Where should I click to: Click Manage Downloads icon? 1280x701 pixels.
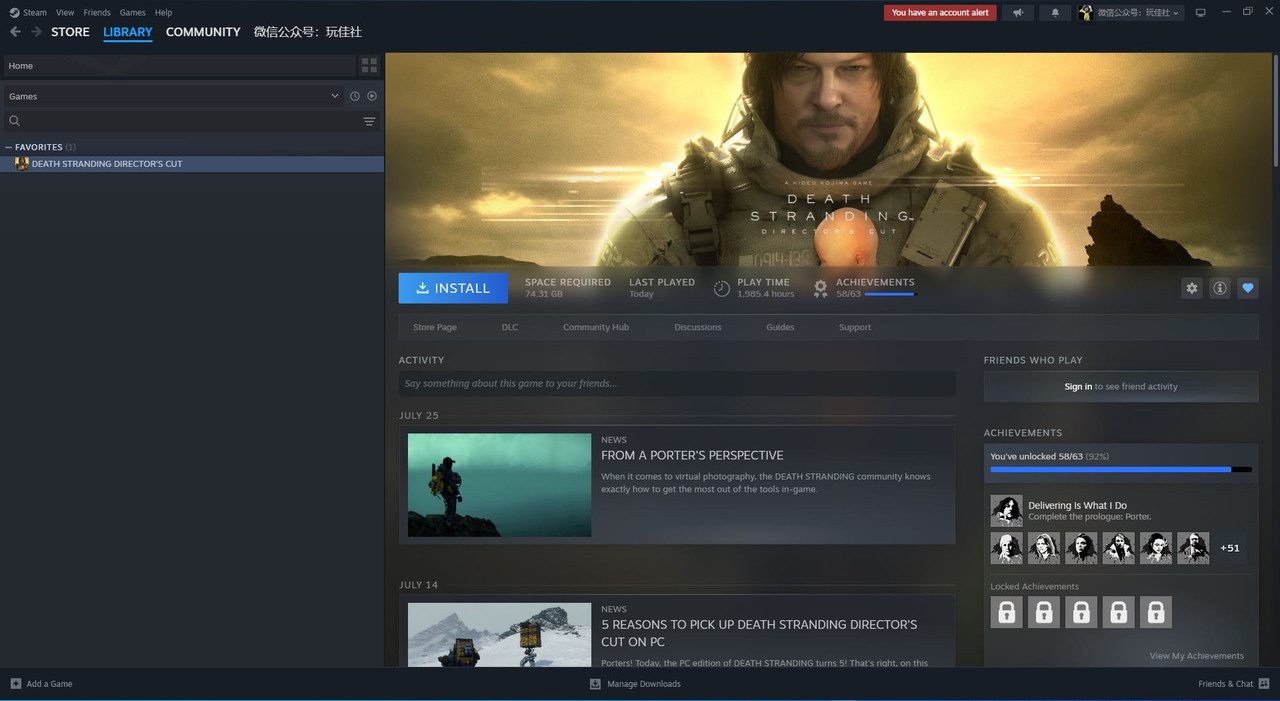tap(595, 684)
